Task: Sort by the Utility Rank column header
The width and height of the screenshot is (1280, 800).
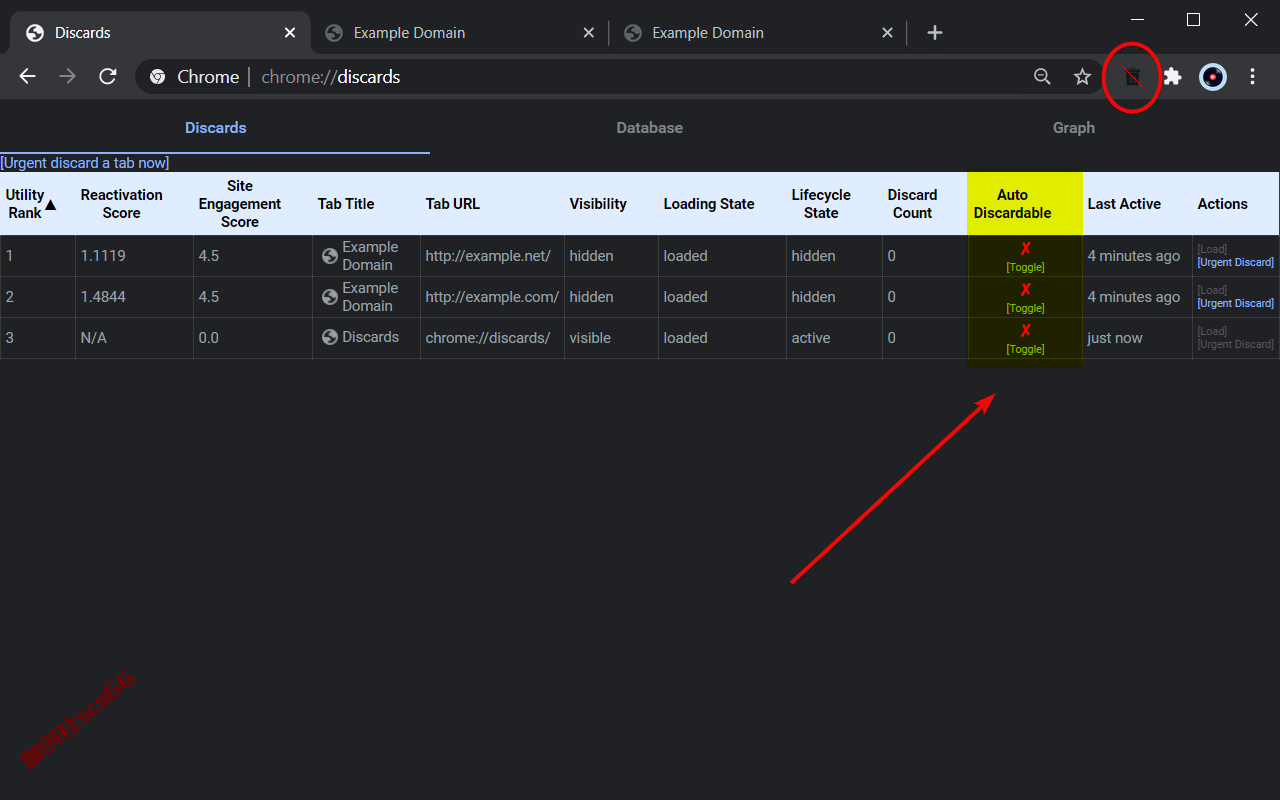Action: 37,204
